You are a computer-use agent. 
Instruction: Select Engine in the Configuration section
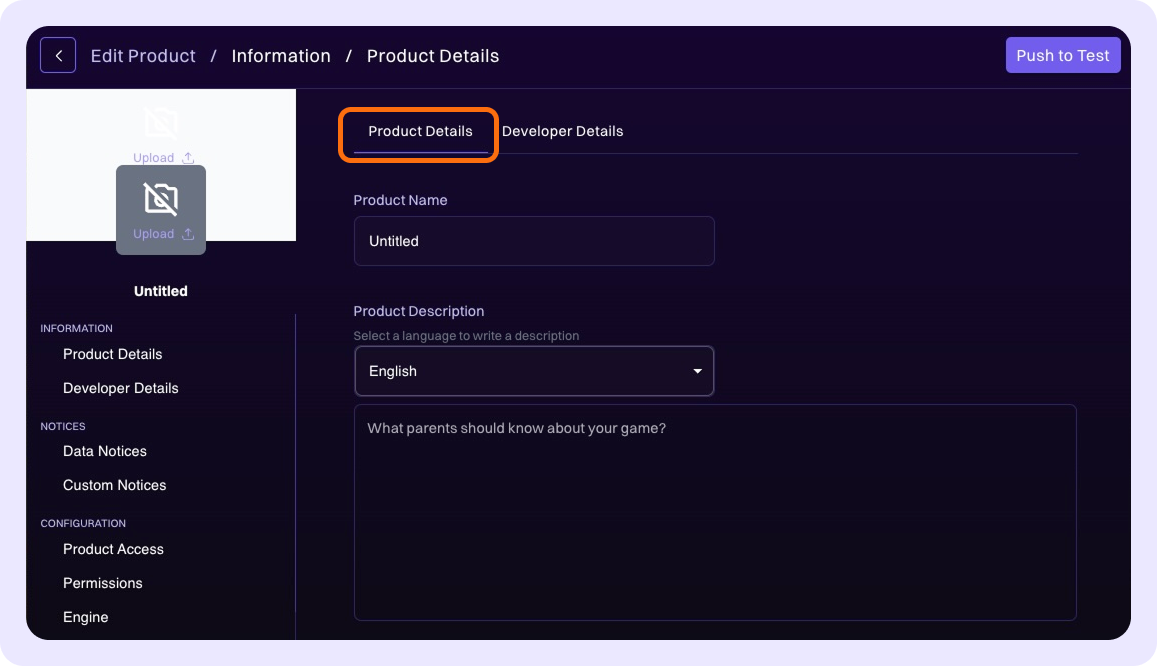[85, 617]
